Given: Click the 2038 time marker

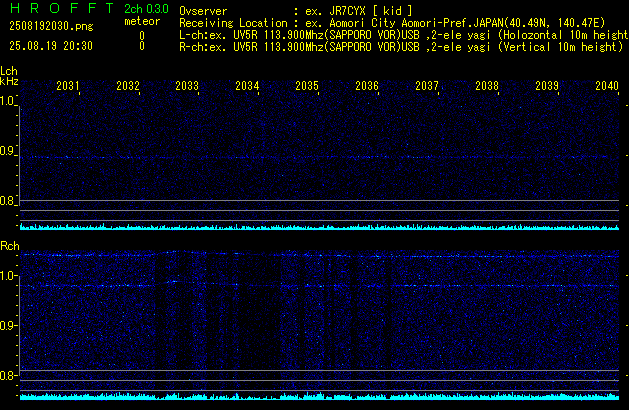Looking at the screenshot, I should tap(487, 86).
